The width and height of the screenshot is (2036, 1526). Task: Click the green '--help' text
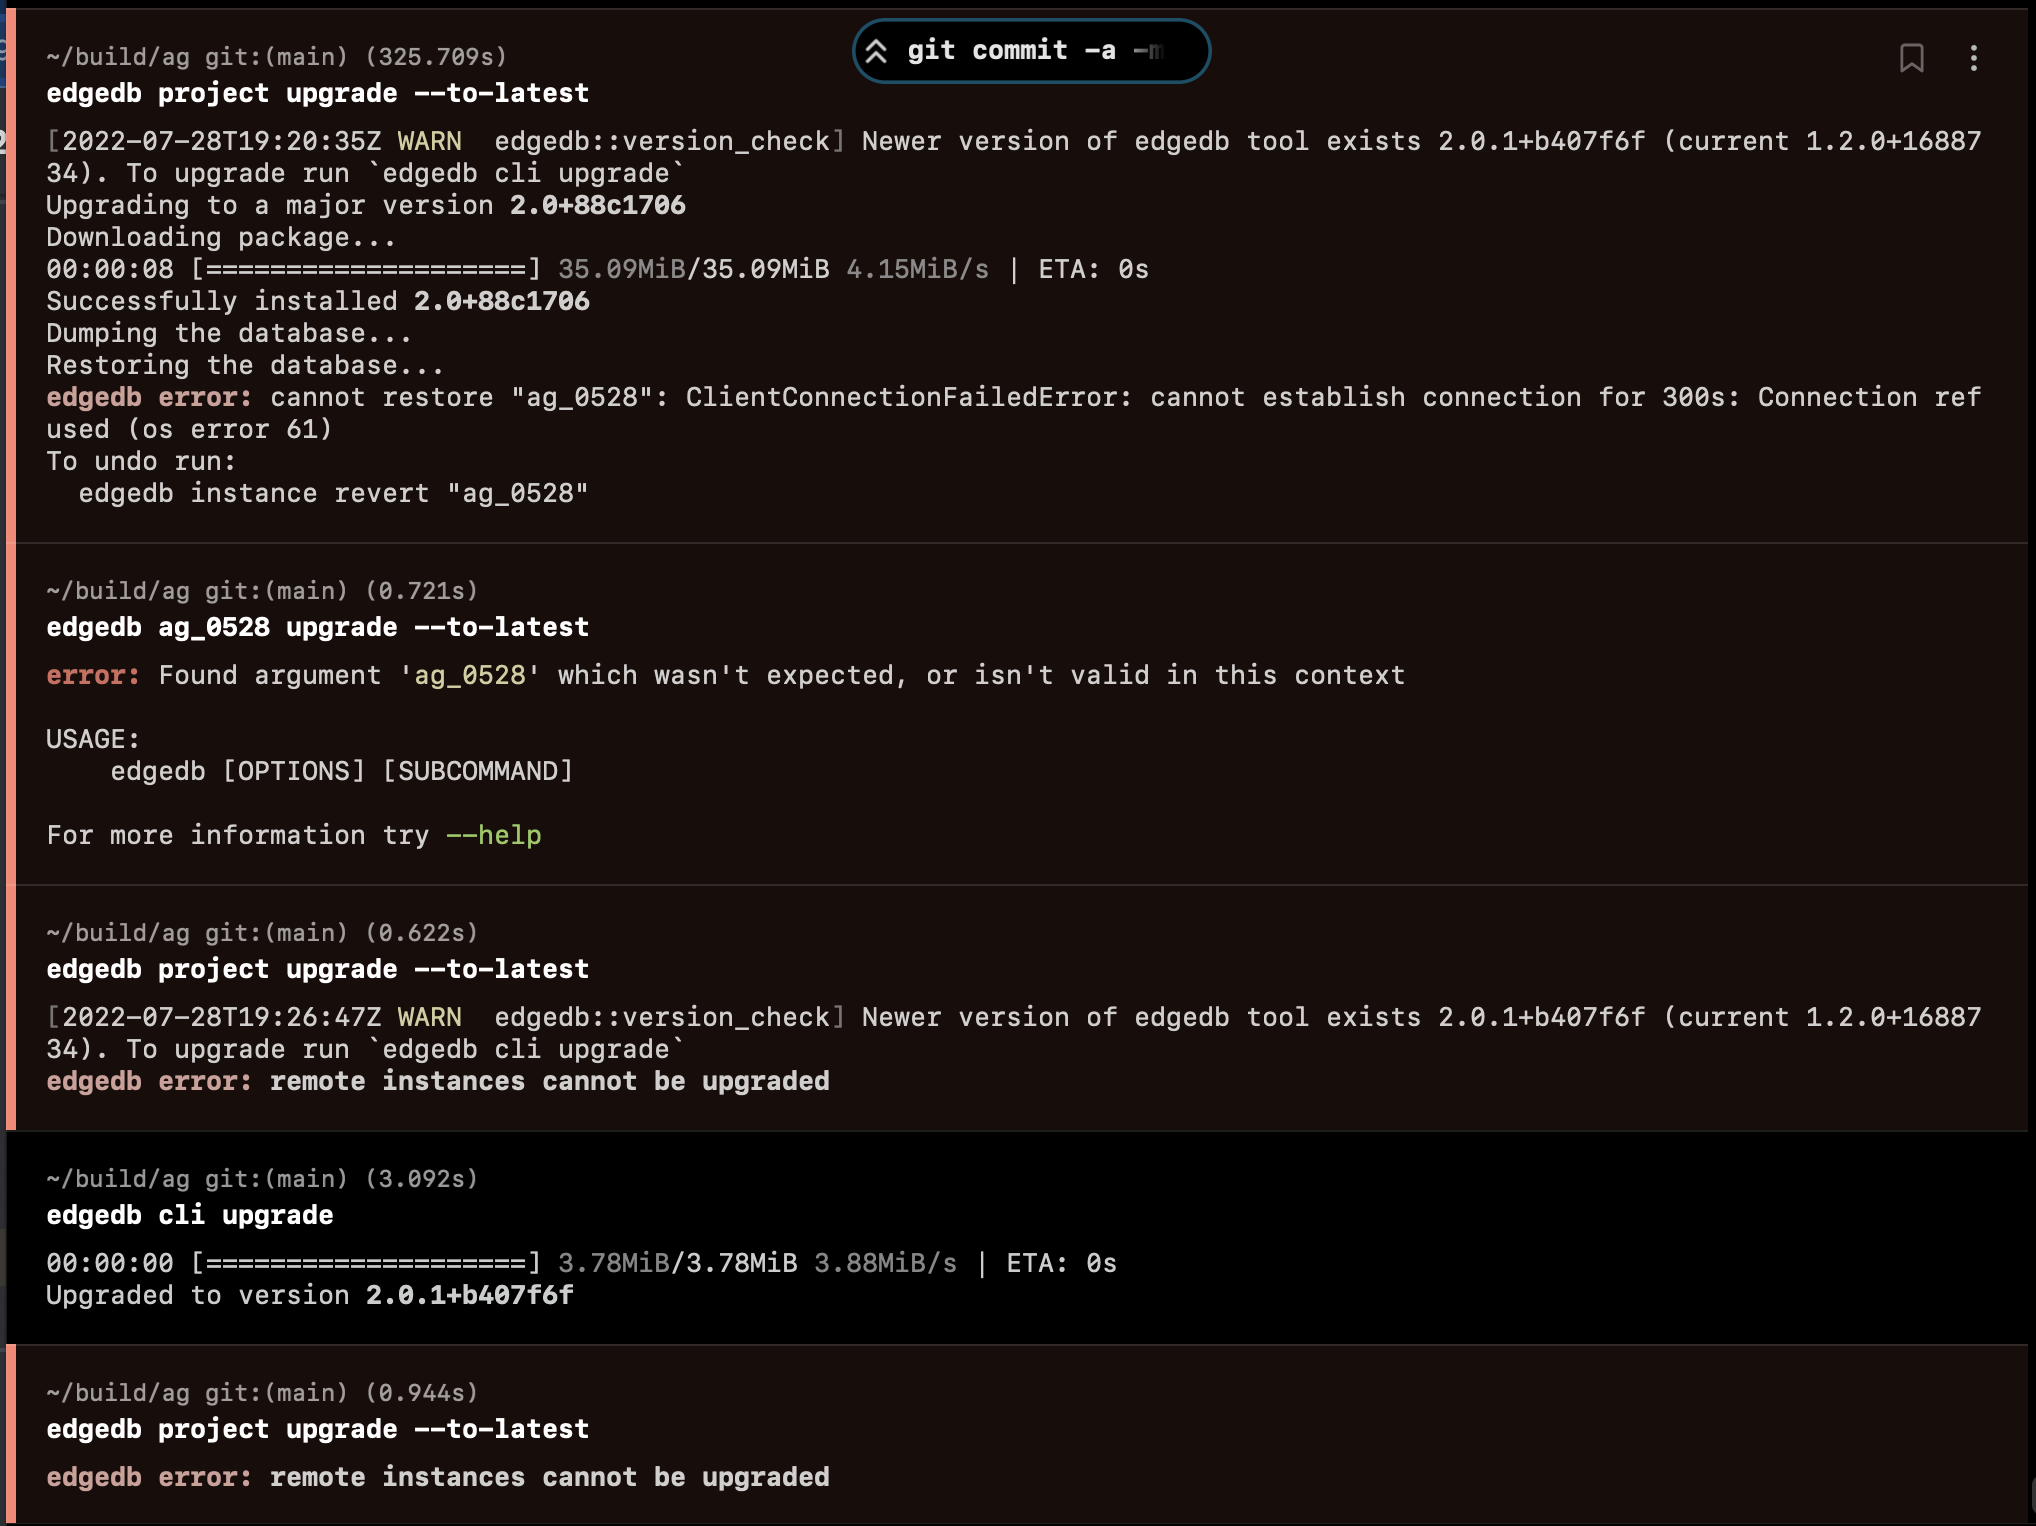[493, 835]
